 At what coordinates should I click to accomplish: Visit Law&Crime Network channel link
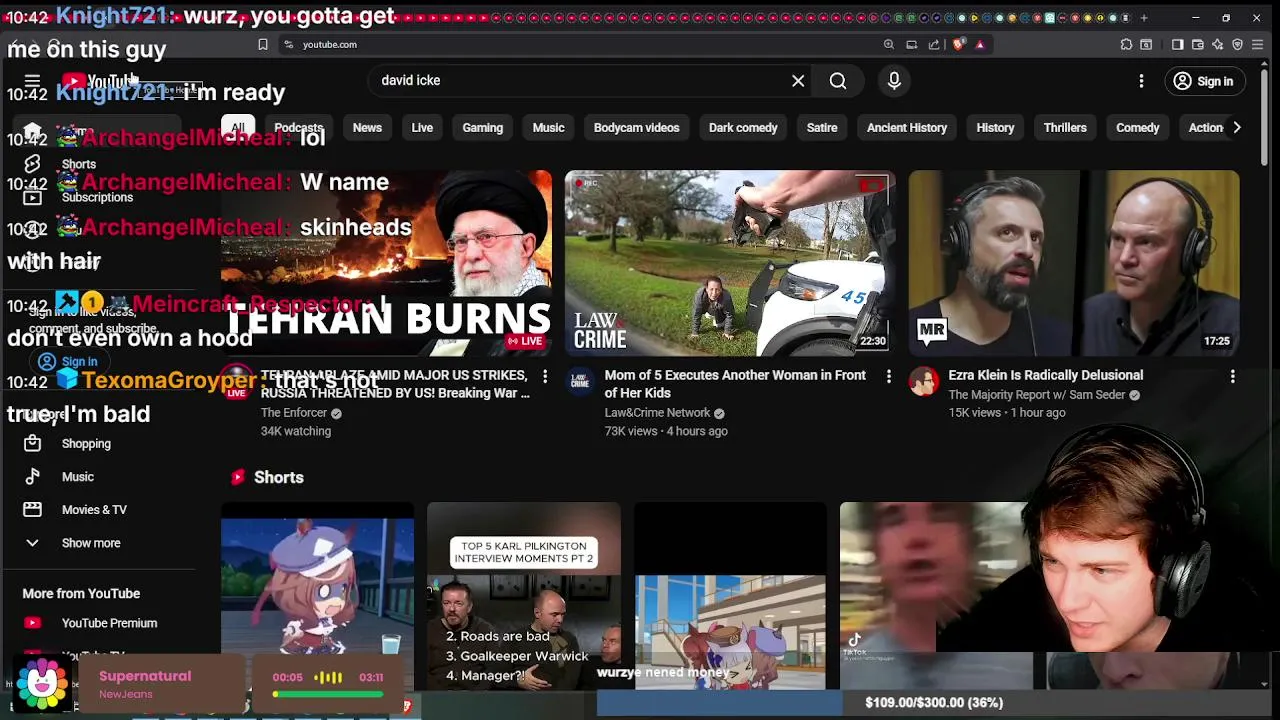657,413
